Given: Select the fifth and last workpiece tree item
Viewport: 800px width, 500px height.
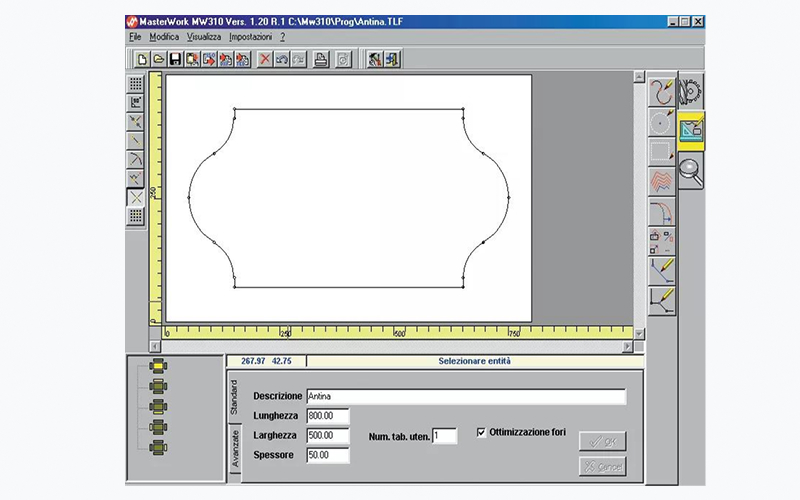Looking at the screenshot, I should click(x=158, y=447).
